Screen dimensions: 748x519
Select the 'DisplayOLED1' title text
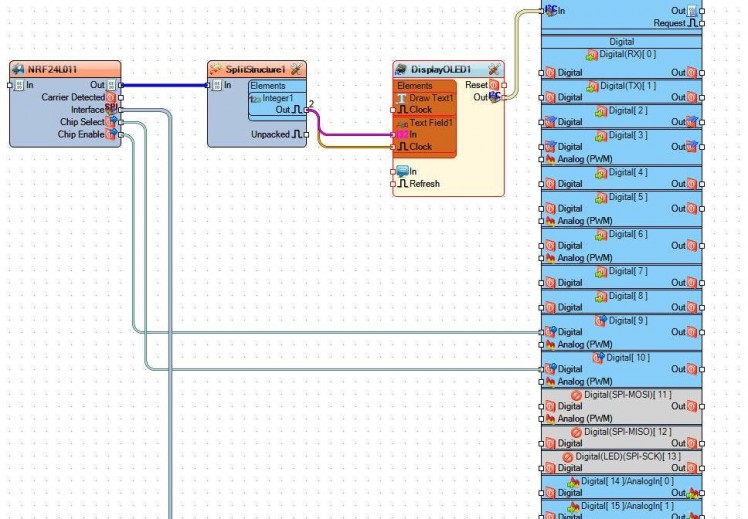tap(441, 70)
